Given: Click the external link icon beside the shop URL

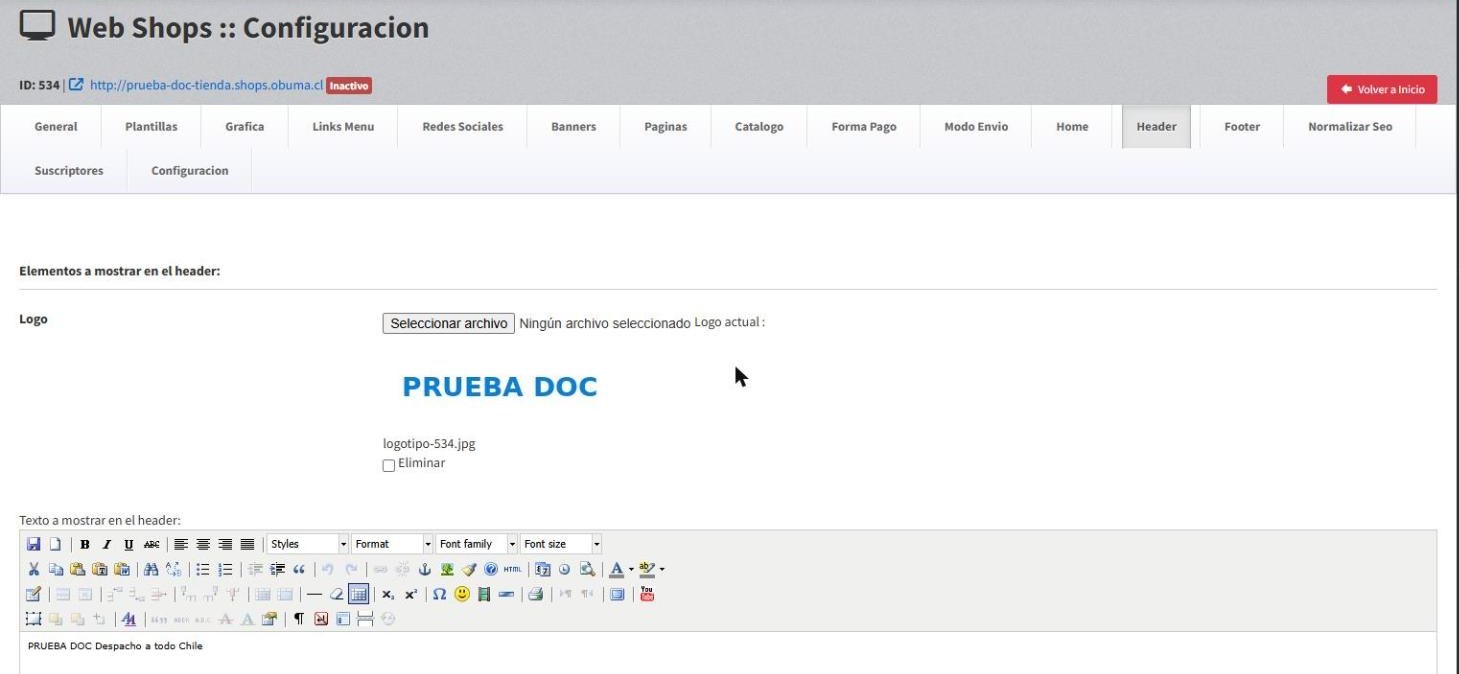Looking at the screenshot, I should [76, 86].
